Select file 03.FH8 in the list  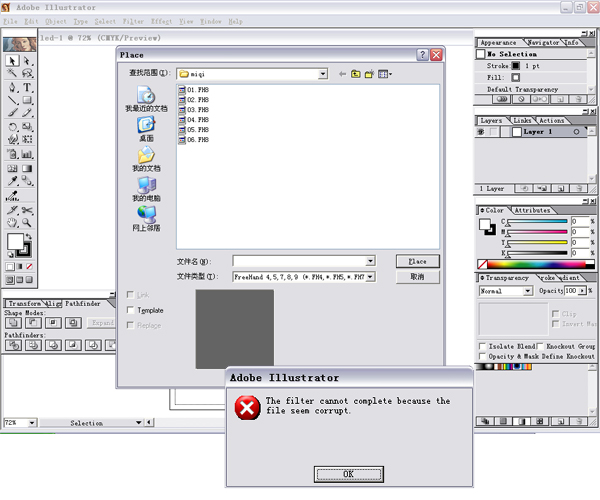pos(194,110)
